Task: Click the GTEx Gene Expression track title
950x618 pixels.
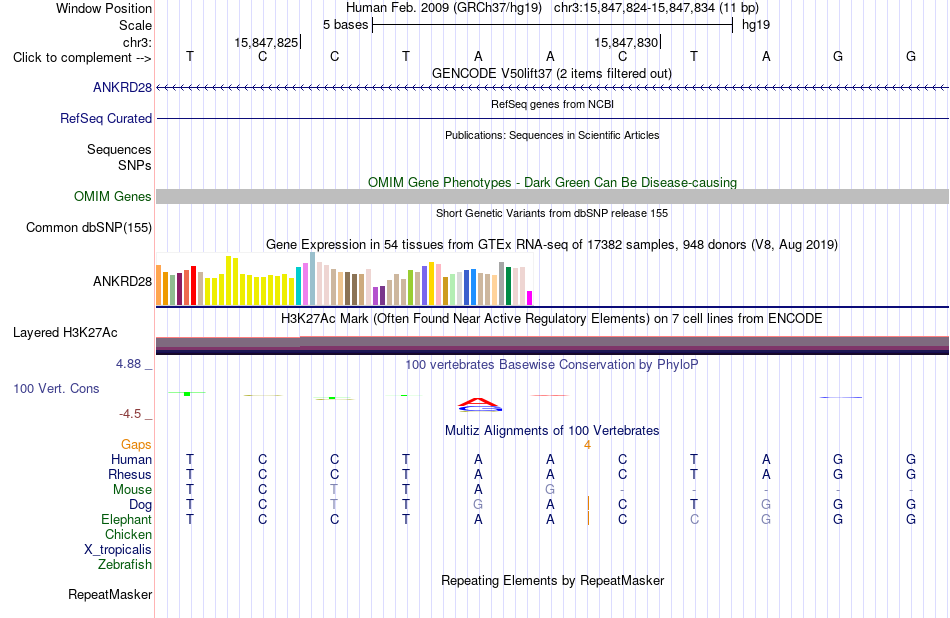Action: tap(552, 245)
